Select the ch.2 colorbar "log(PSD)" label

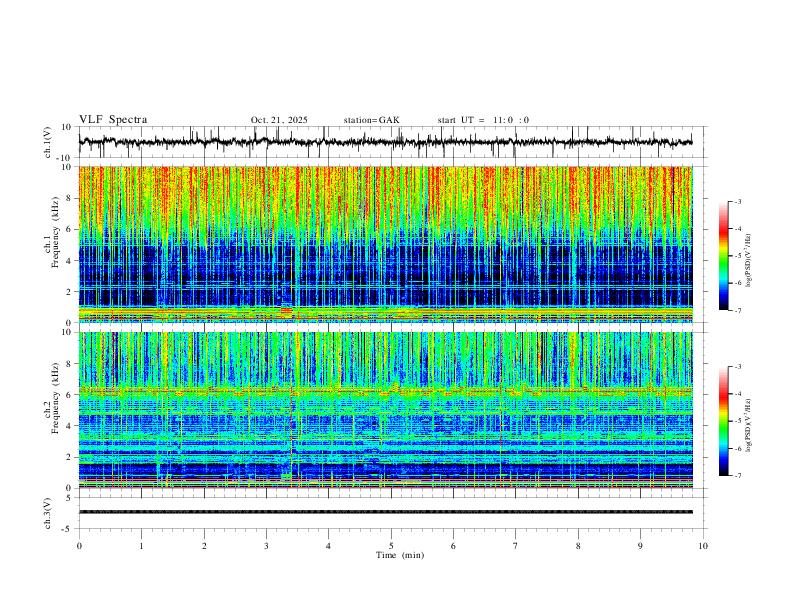click(x=748, y=426)
